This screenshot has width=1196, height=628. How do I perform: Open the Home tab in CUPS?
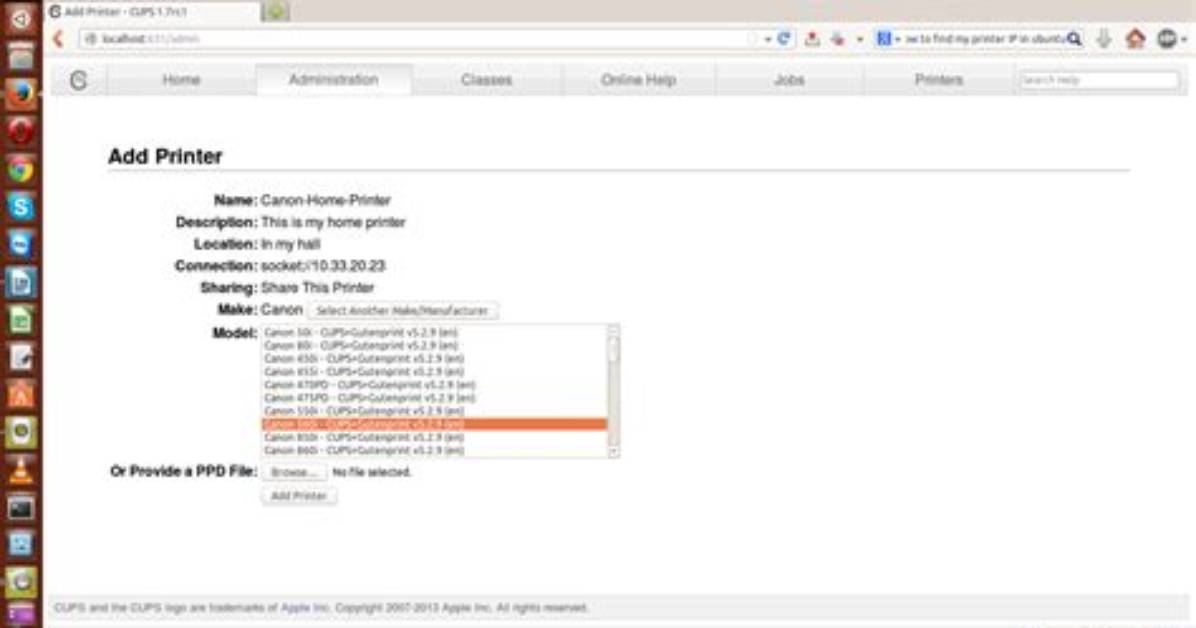tap(181, 80)
